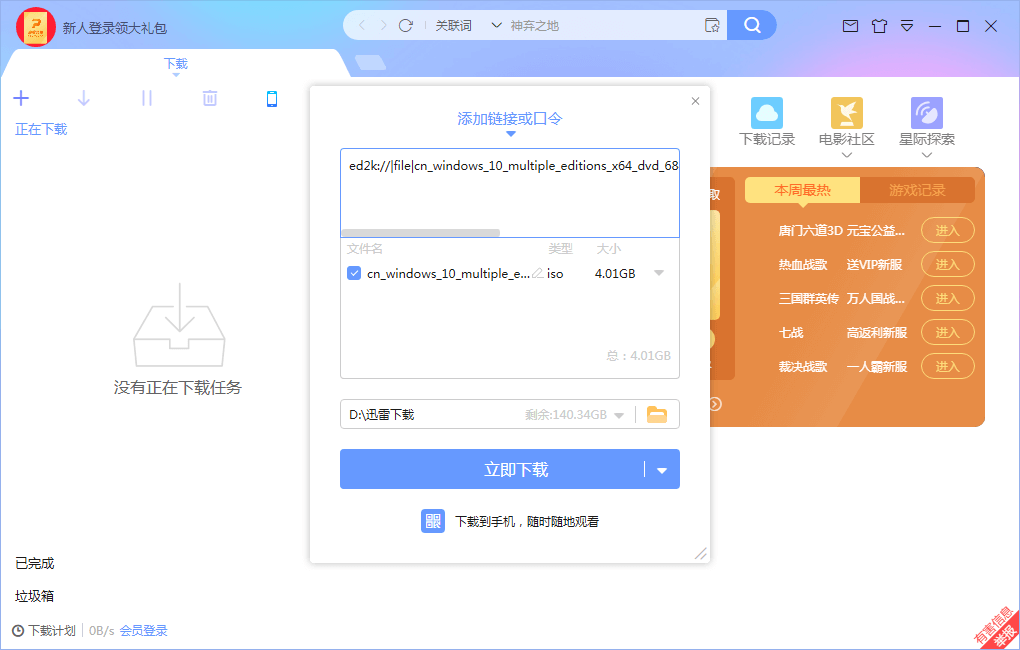This screenshot has height=650, width=1020.
Task: Go back with the browser back arrow
Action: (362, 25)
